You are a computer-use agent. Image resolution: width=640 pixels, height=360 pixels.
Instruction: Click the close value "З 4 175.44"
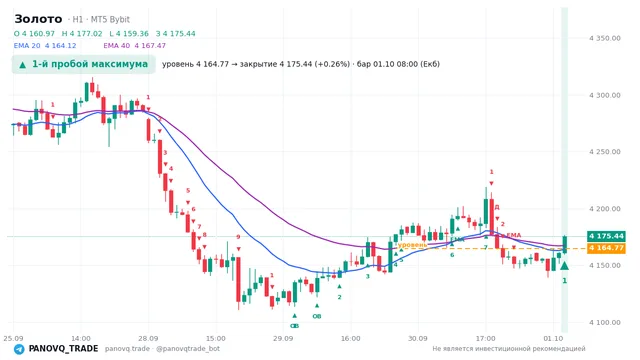(176, 33)
